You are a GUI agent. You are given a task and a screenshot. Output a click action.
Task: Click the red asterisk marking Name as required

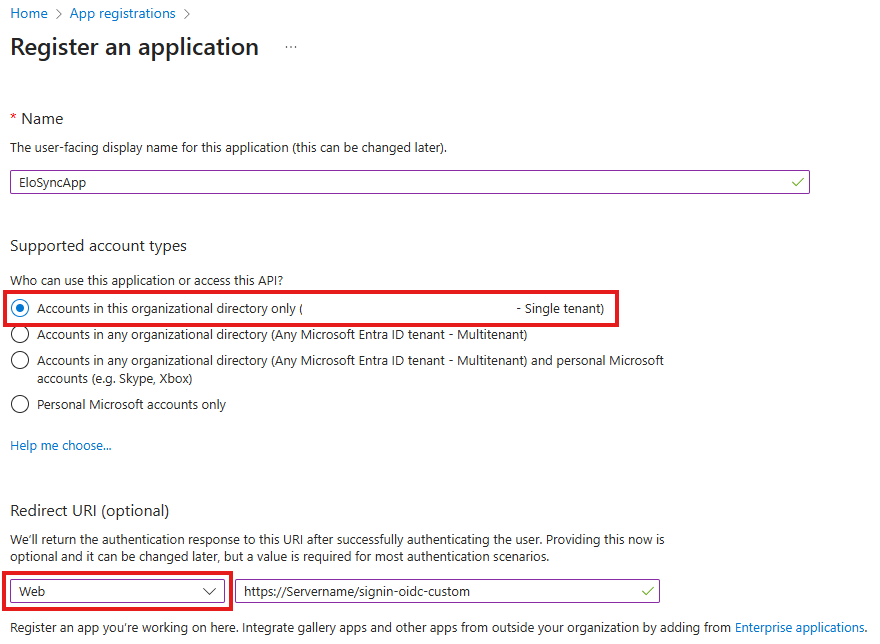[13, 117]
